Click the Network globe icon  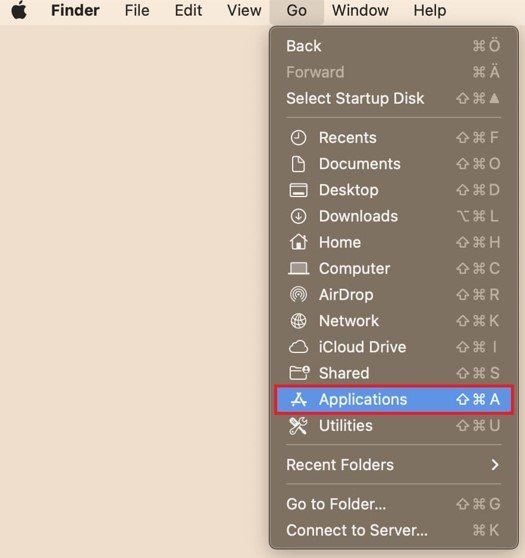click(298, 321)
